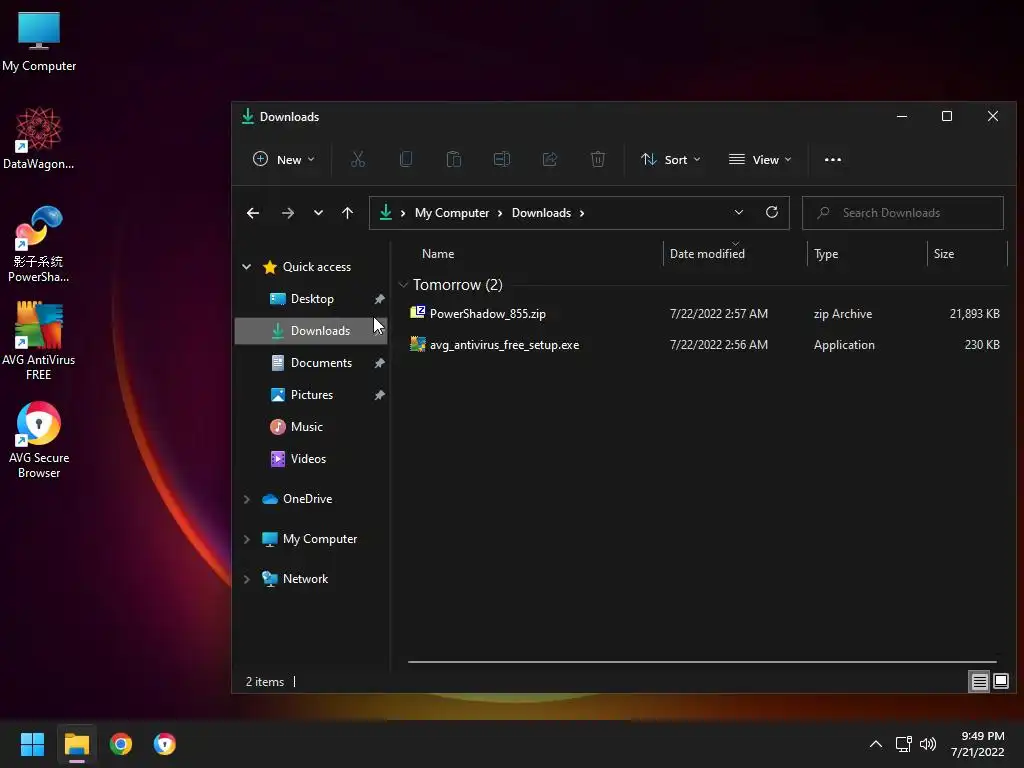Click the Rename icon in toolbar
This screenshot has width=1024, height=768.
pyautogui.click(x=502, y=159)
